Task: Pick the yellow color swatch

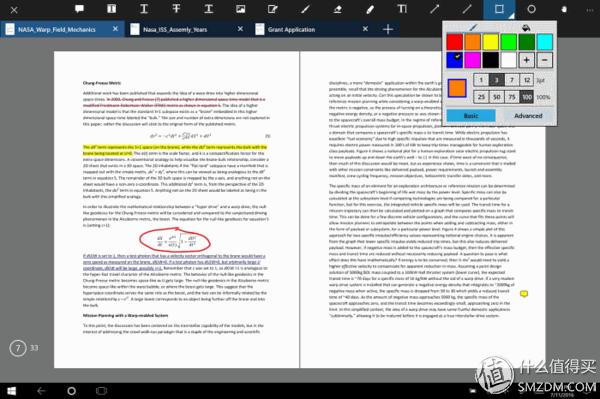Action: [491, 42]
